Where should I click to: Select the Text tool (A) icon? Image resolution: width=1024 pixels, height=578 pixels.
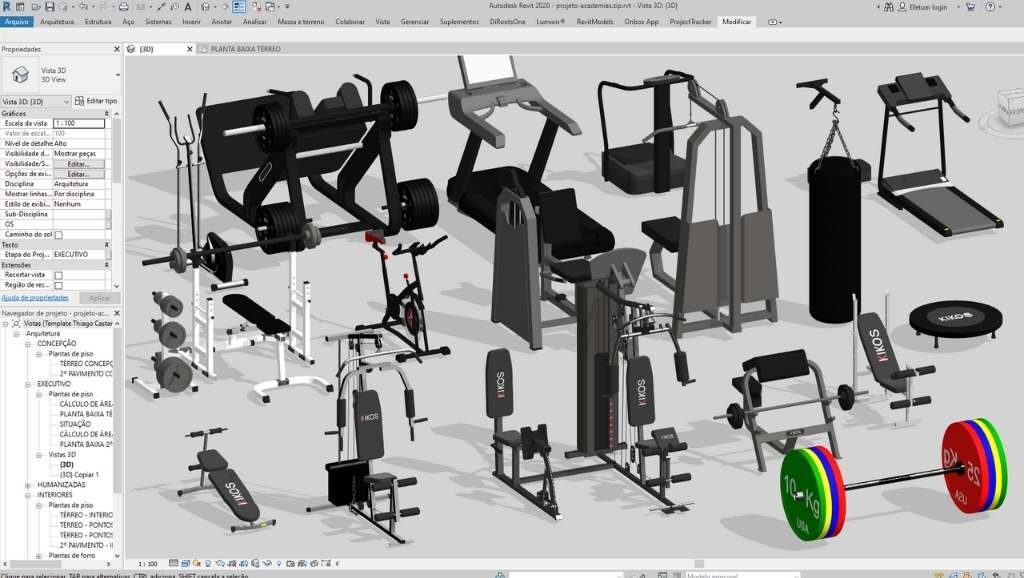point(187,6)
